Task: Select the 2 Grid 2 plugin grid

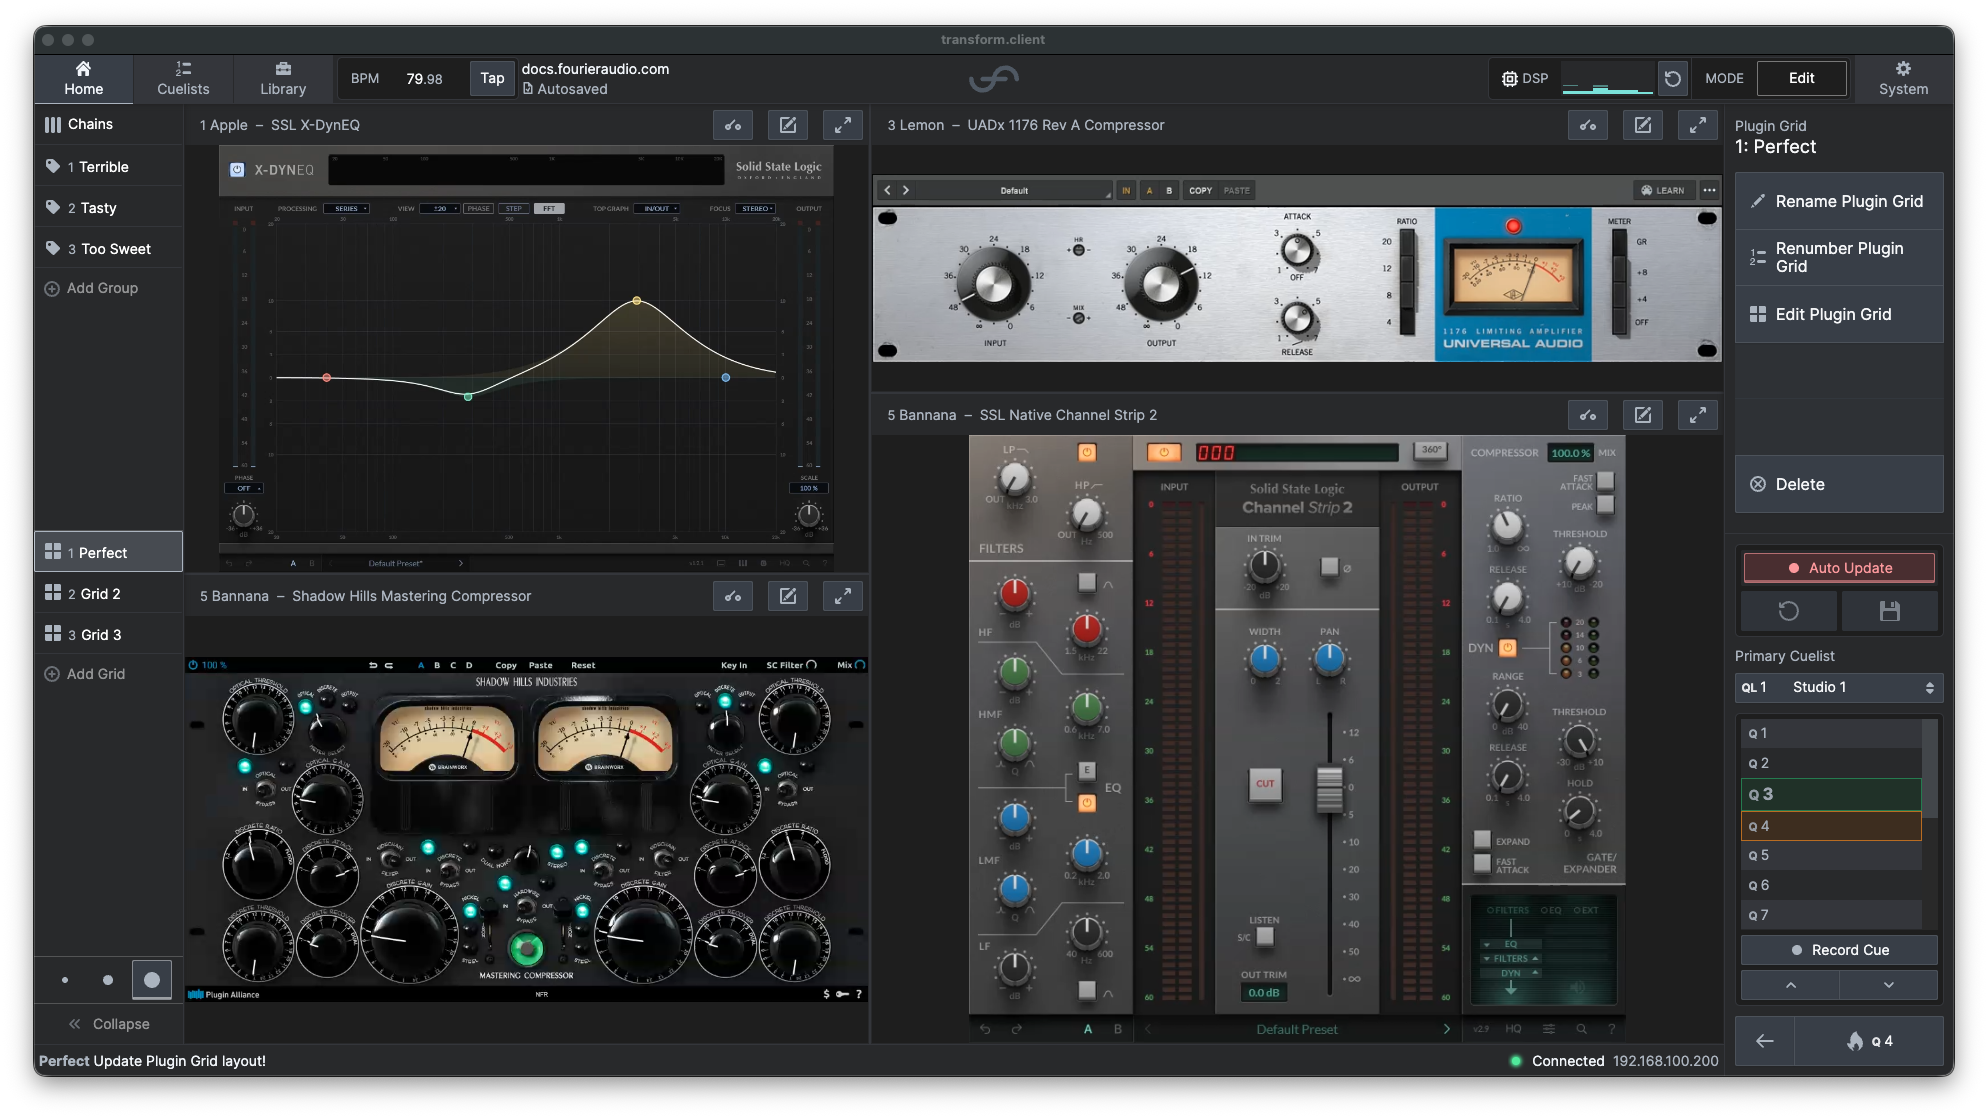Action: coord(108,594)
